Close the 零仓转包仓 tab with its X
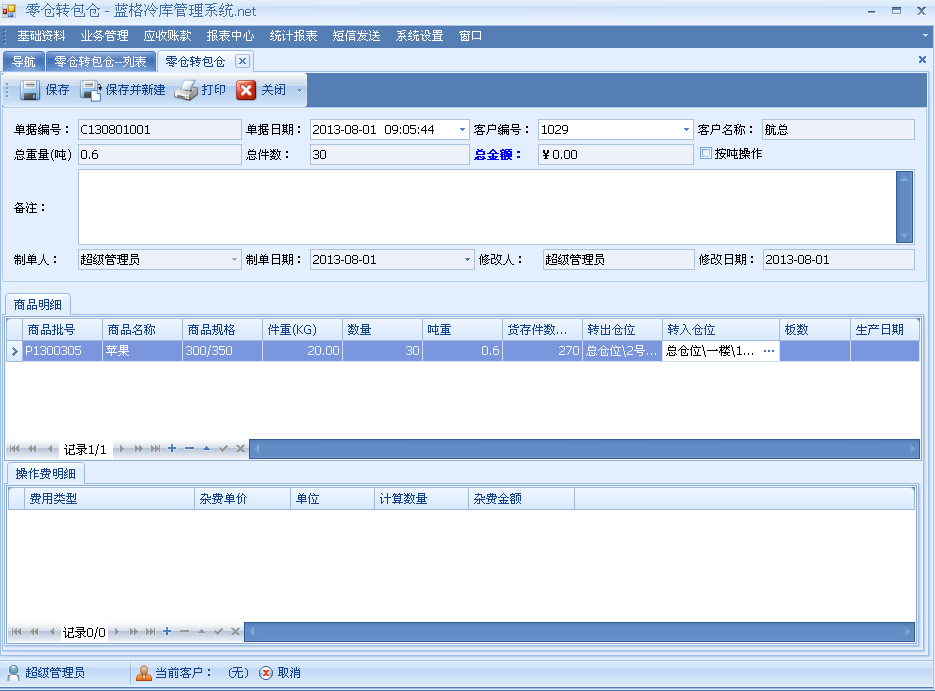 242,61
